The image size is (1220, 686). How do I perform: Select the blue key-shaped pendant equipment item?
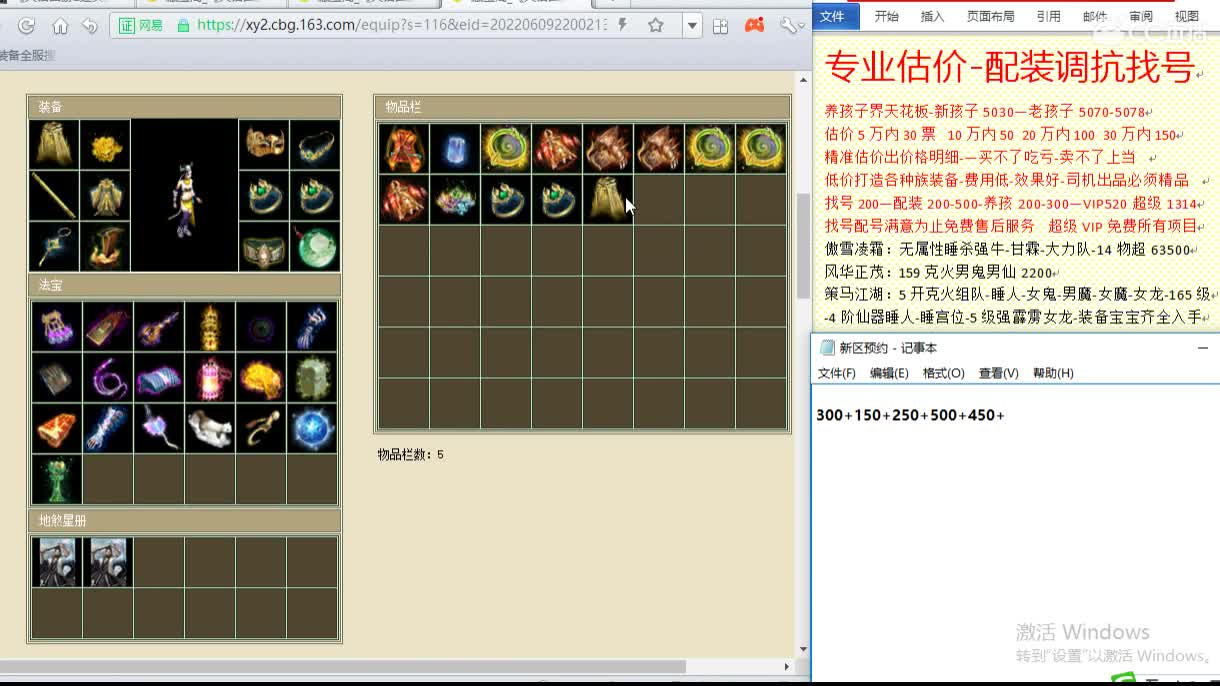click(54, 247)
